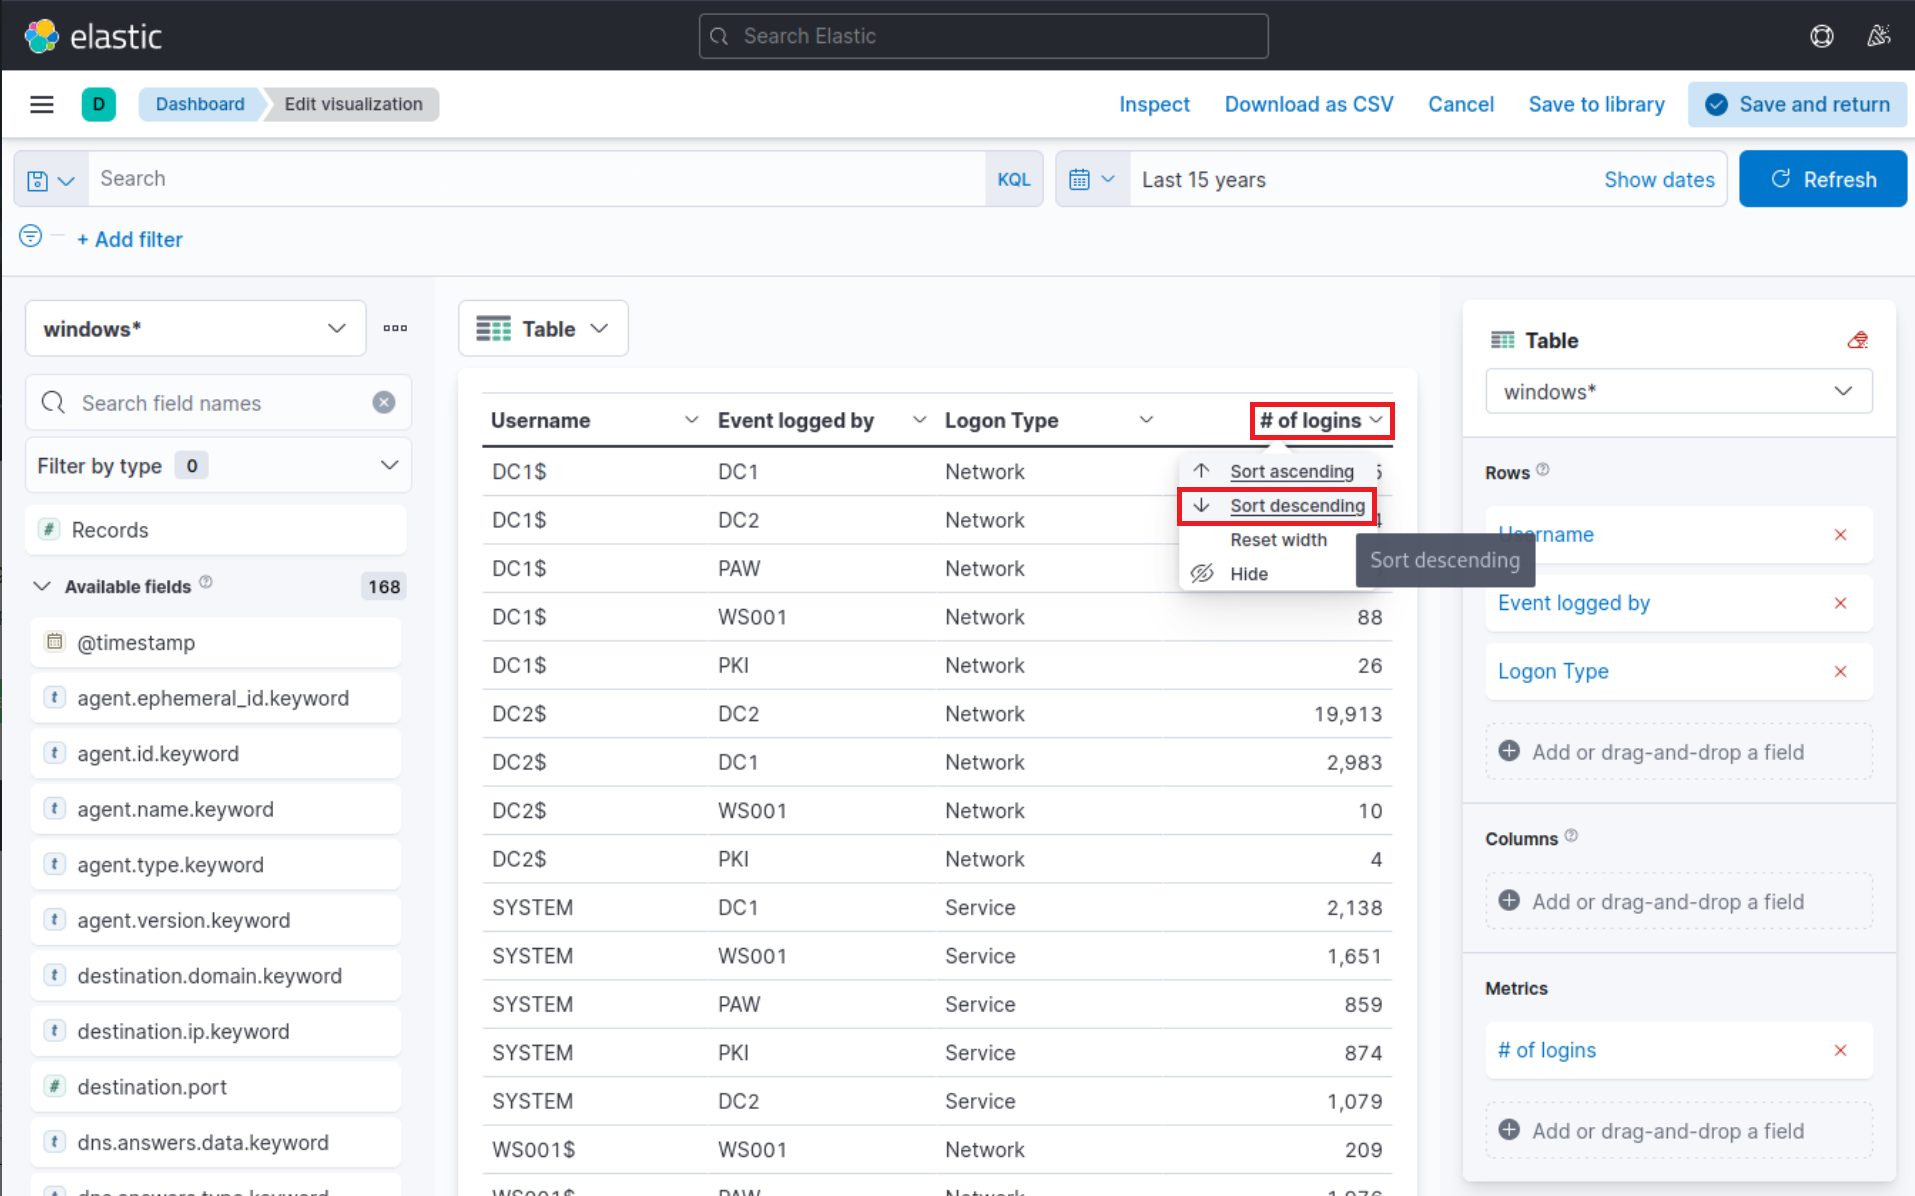Open the main navigation hamburger menu
Image resolution: width=1915 pixels, height=1196 pixels.
coord(42,104)
